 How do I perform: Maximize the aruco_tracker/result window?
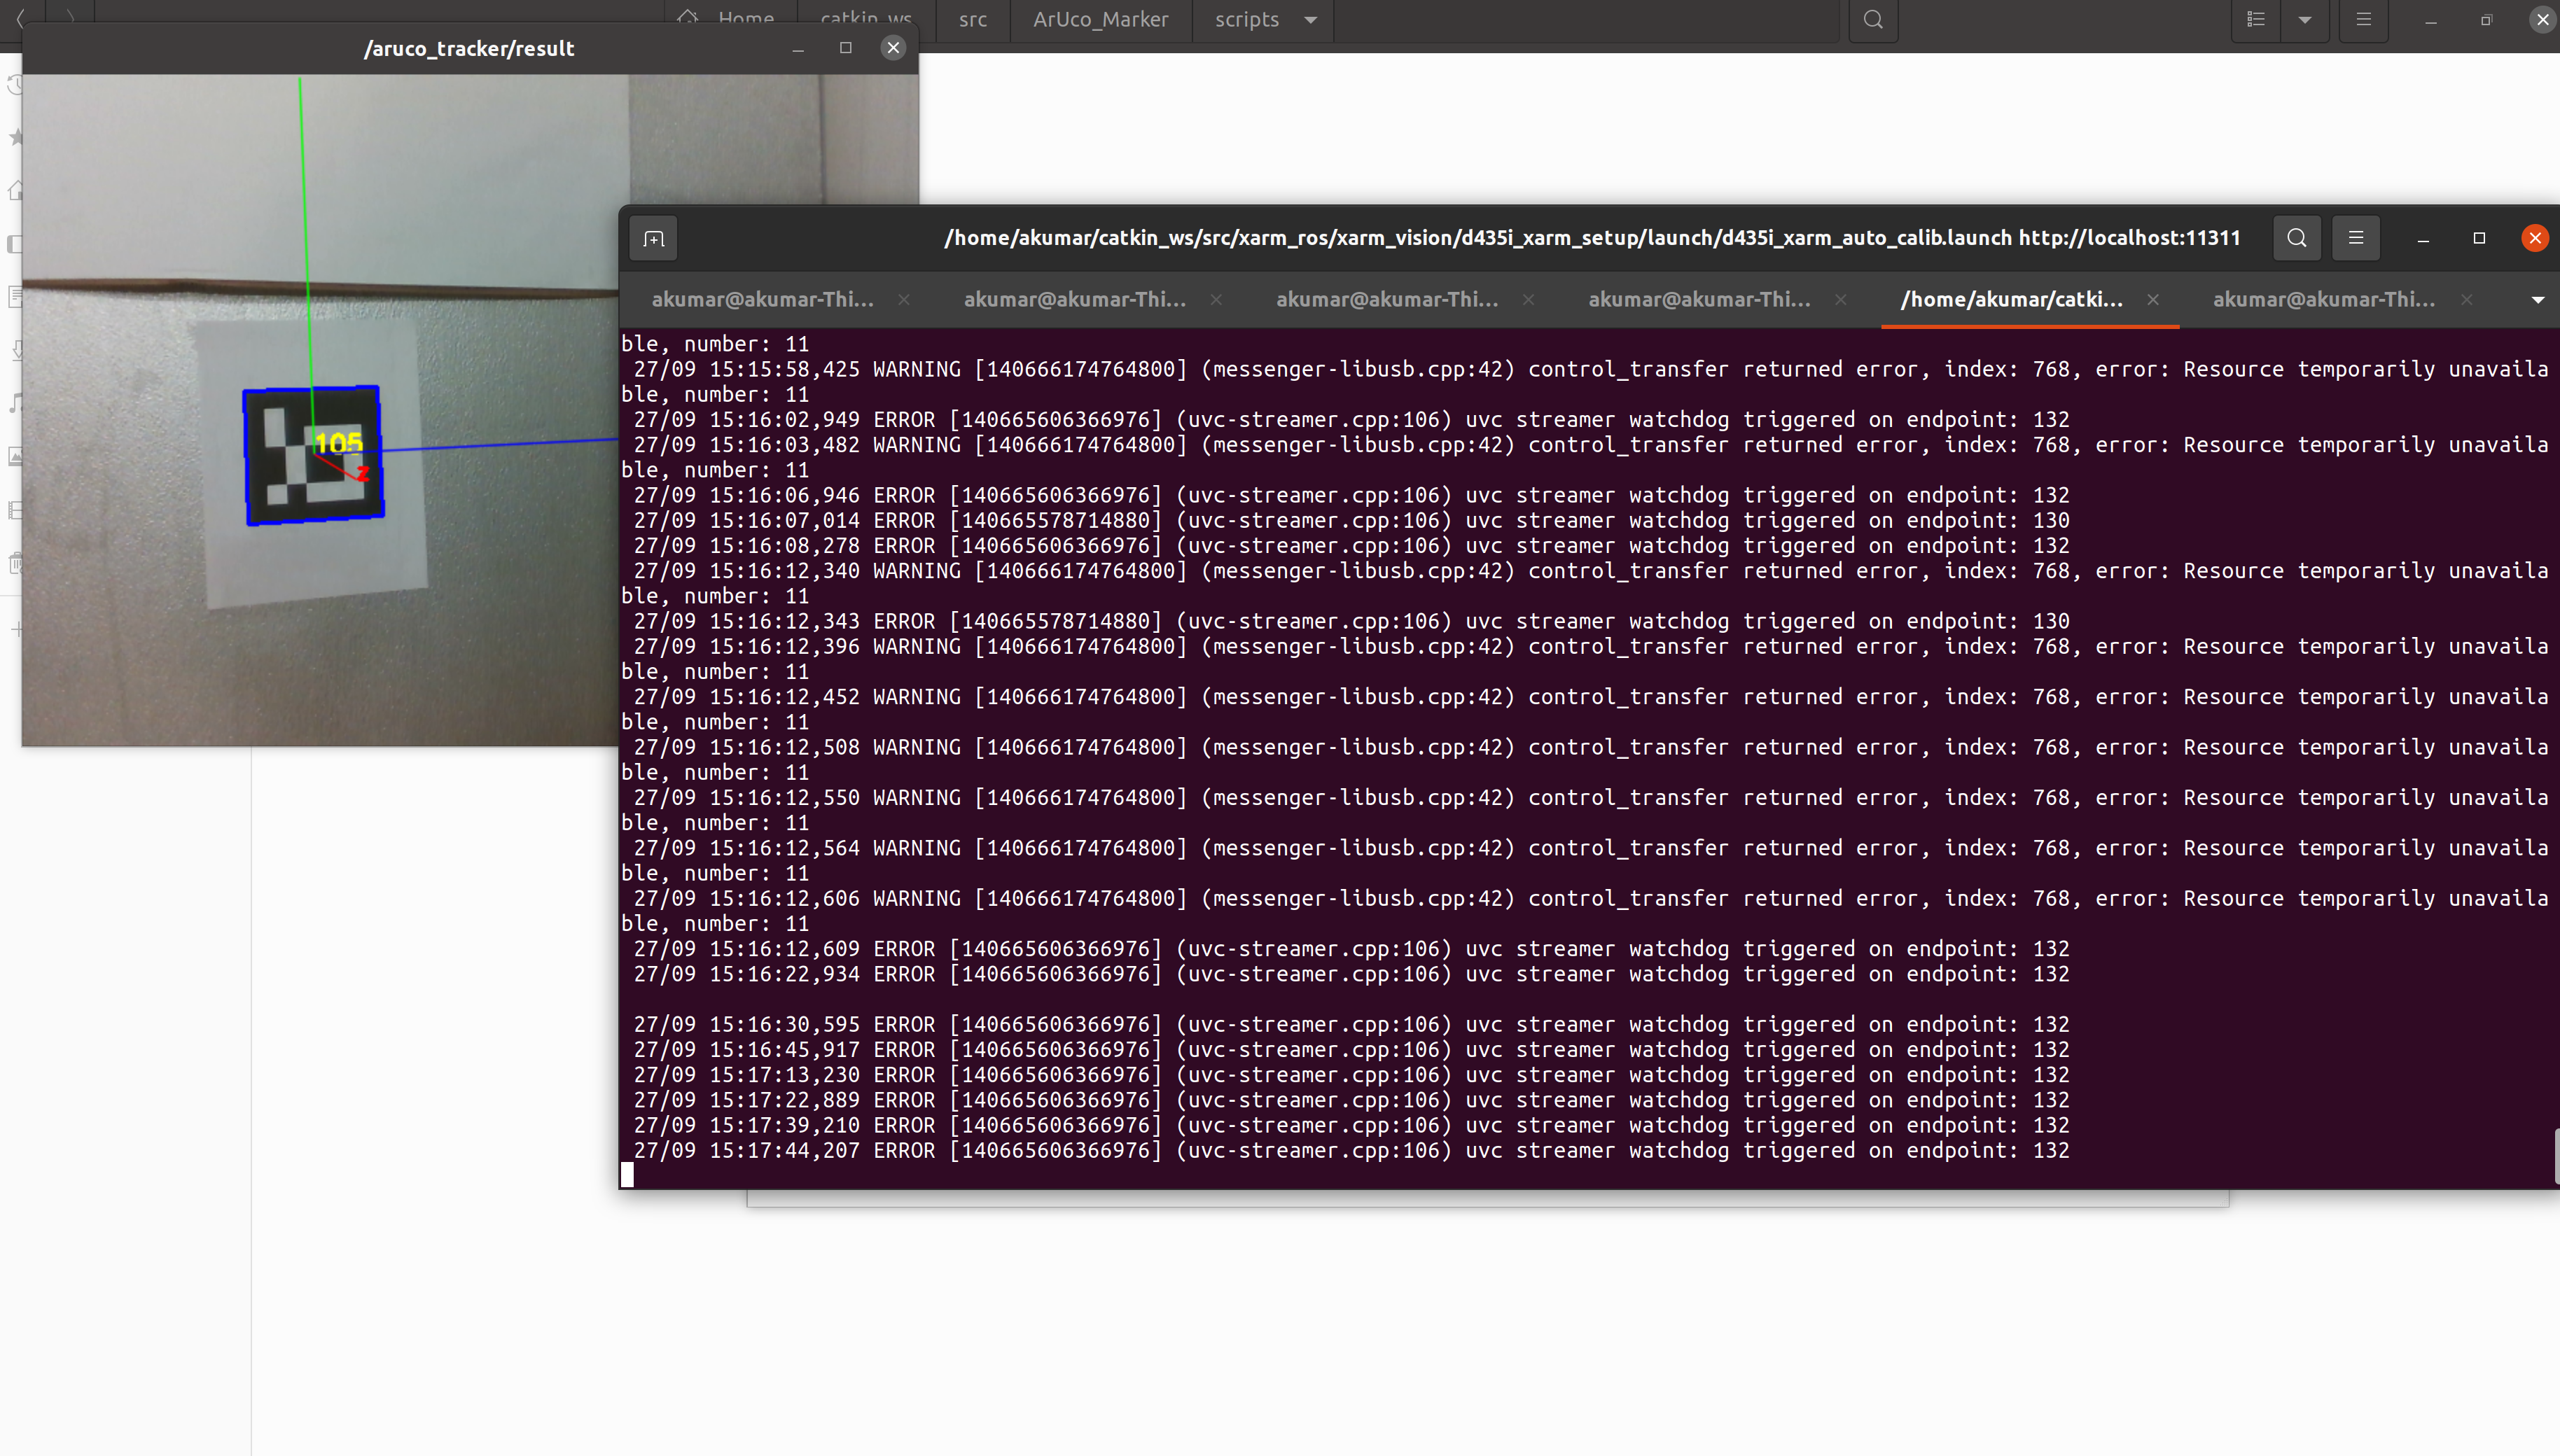[x=846, y=47]
